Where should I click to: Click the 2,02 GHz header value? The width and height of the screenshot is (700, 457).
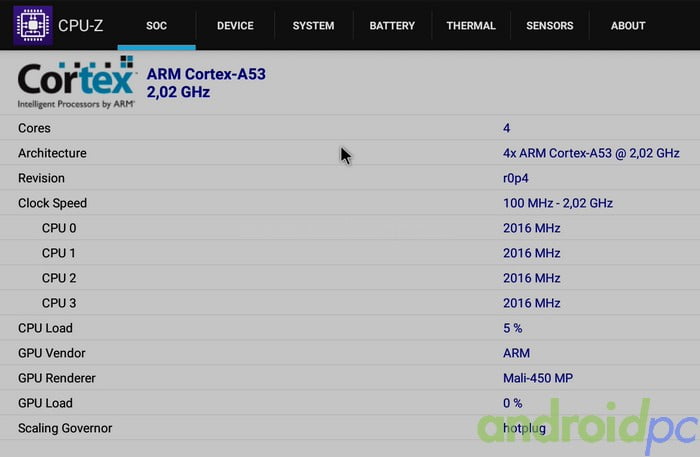coord(178,92)
